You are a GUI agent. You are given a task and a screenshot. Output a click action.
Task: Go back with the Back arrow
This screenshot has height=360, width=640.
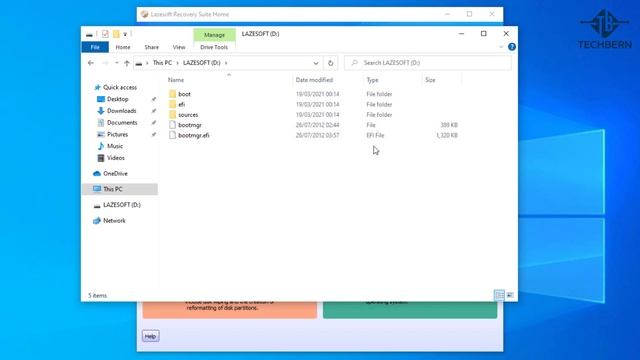(91, 63)
